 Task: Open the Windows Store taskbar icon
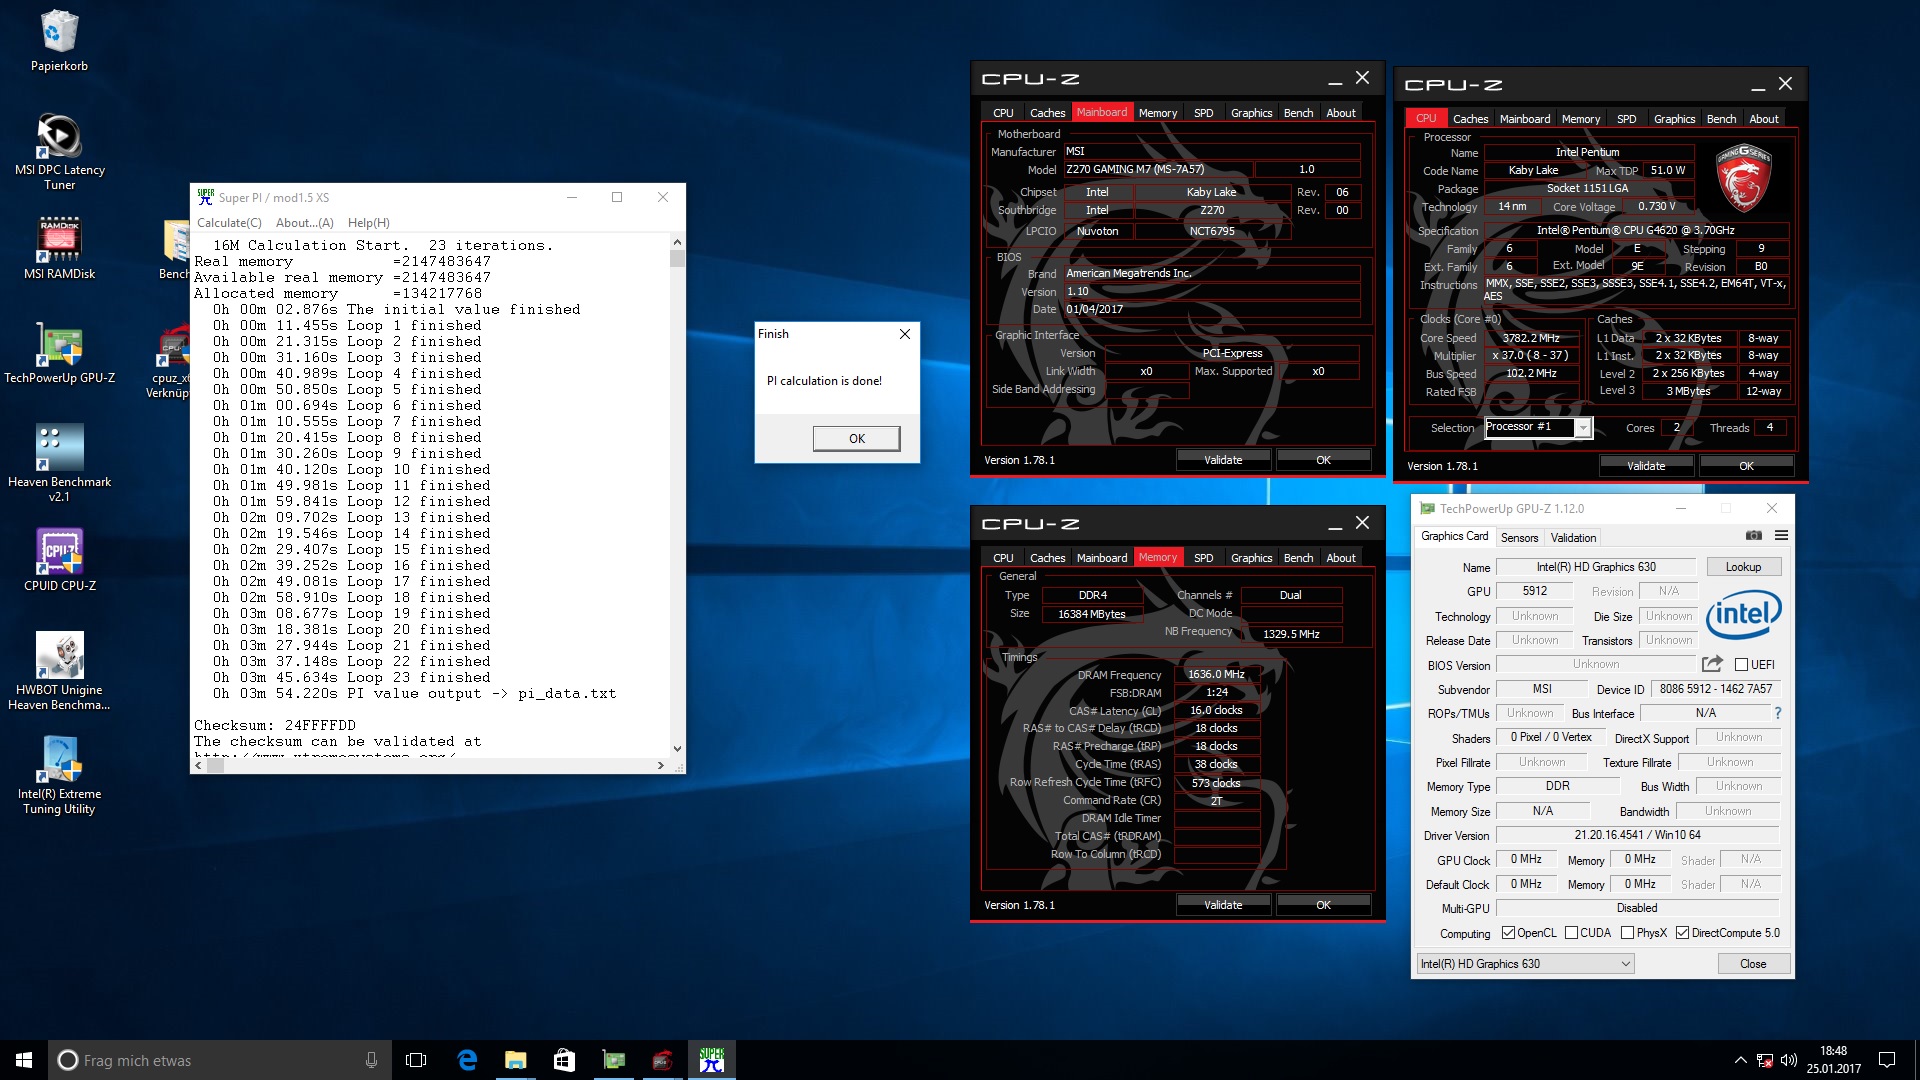tap(564, 1060)
